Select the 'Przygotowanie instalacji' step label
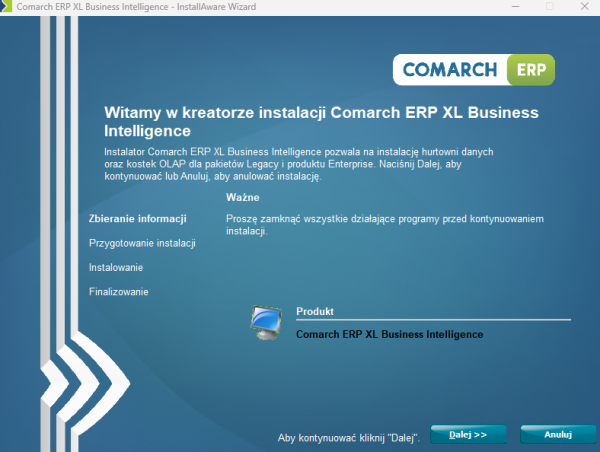Image resolution: width=600 pixels, height=452 pixels. coord(142,243)
